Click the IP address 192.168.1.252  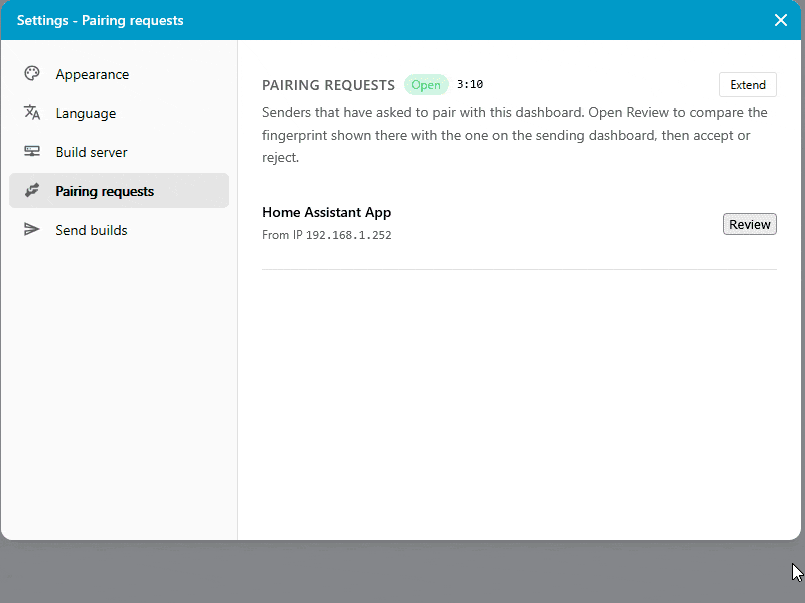tap(349, 235)
